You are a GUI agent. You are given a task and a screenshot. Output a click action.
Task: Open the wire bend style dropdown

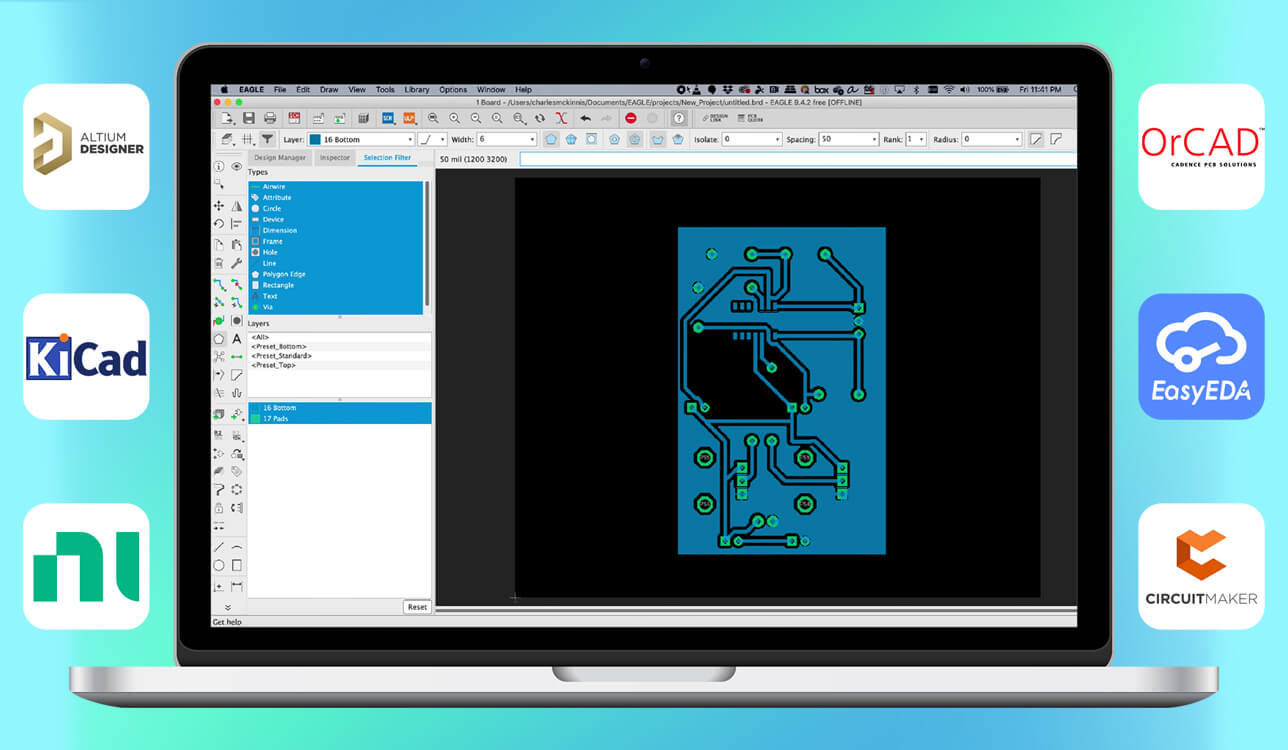(432, 139)
